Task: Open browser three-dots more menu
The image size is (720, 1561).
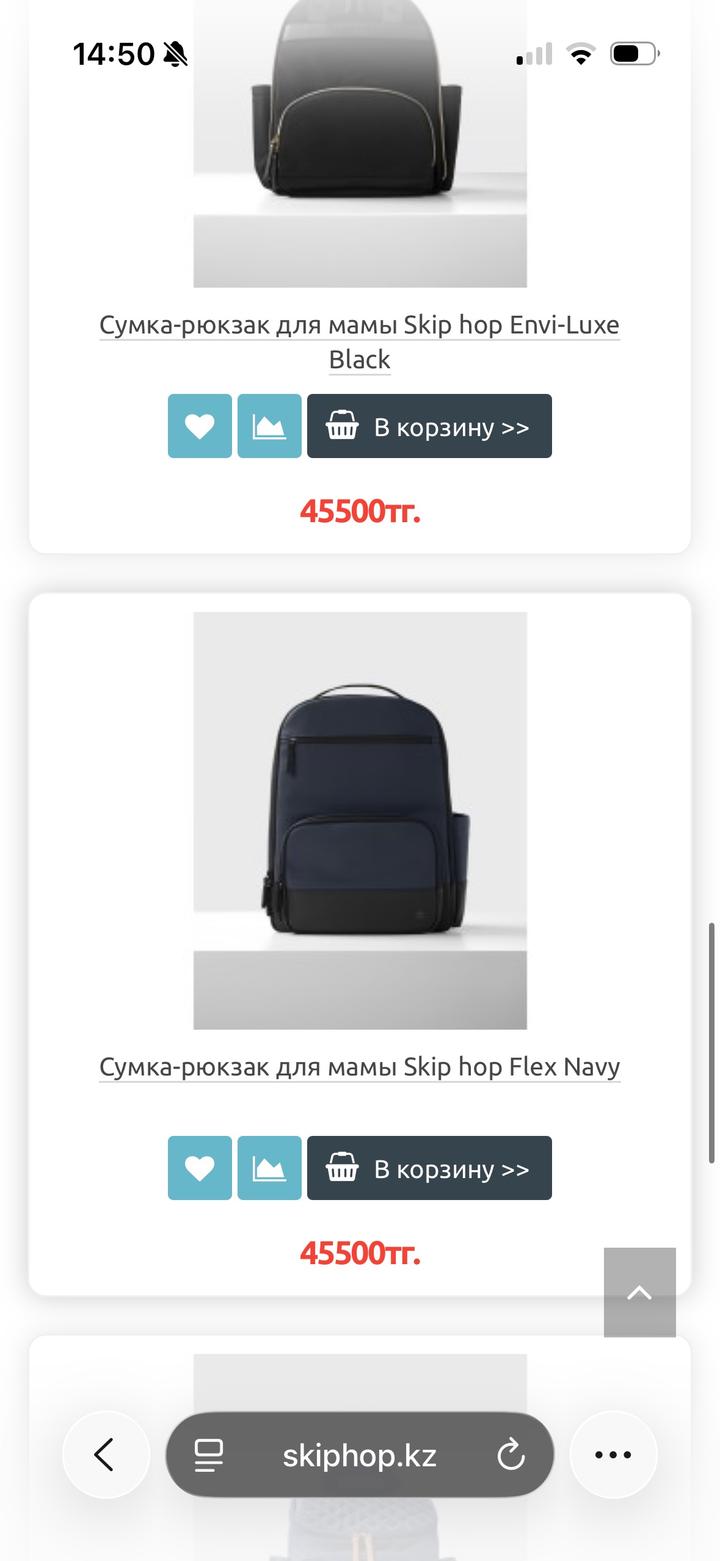Action: tap(613, 1455)
